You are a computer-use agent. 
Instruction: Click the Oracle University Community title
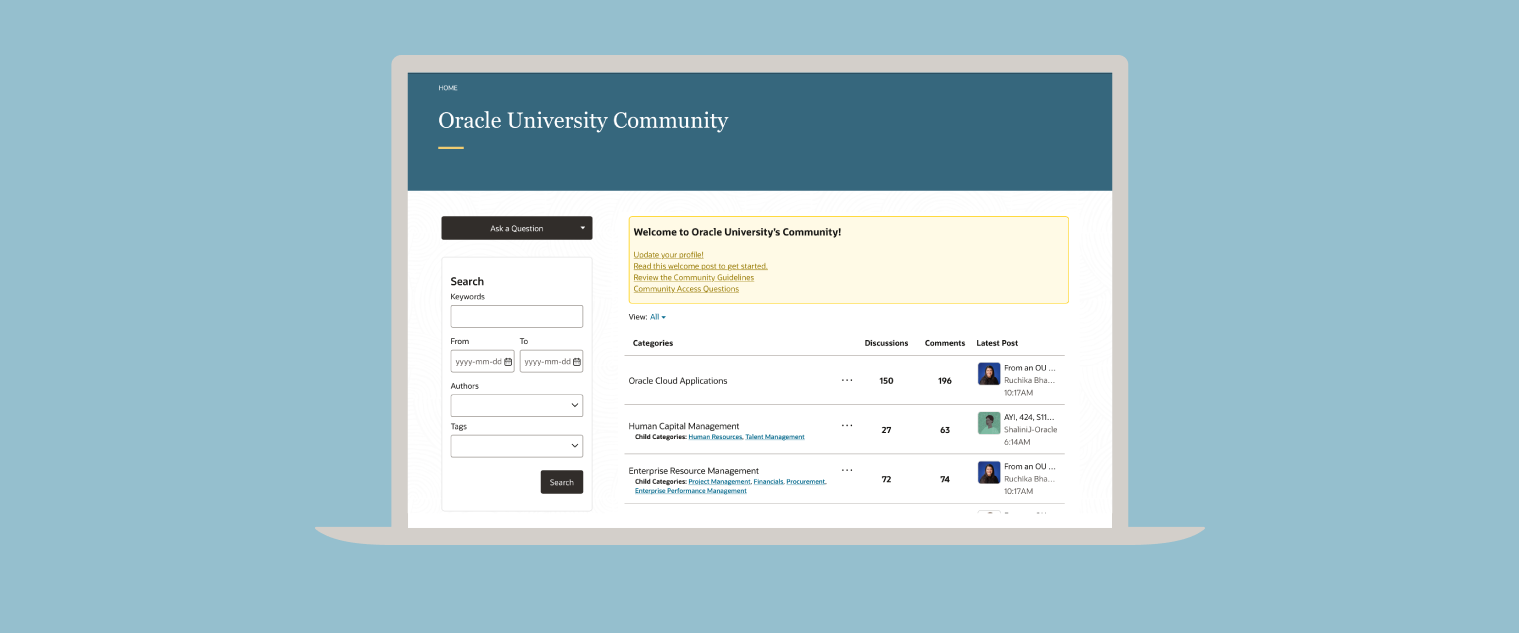click(x=583, y=121)
